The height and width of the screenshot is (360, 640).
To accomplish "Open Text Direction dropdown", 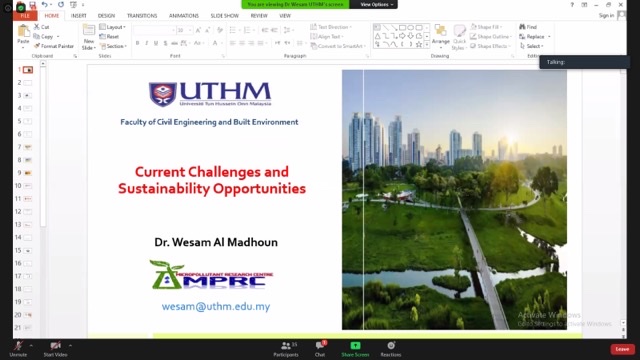I will (x=331, y=27).
